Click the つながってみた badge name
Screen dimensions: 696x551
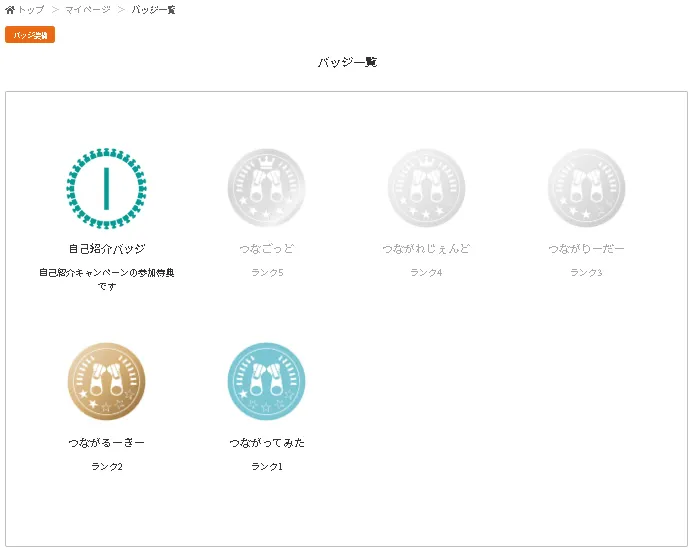[x=267, y=443]
